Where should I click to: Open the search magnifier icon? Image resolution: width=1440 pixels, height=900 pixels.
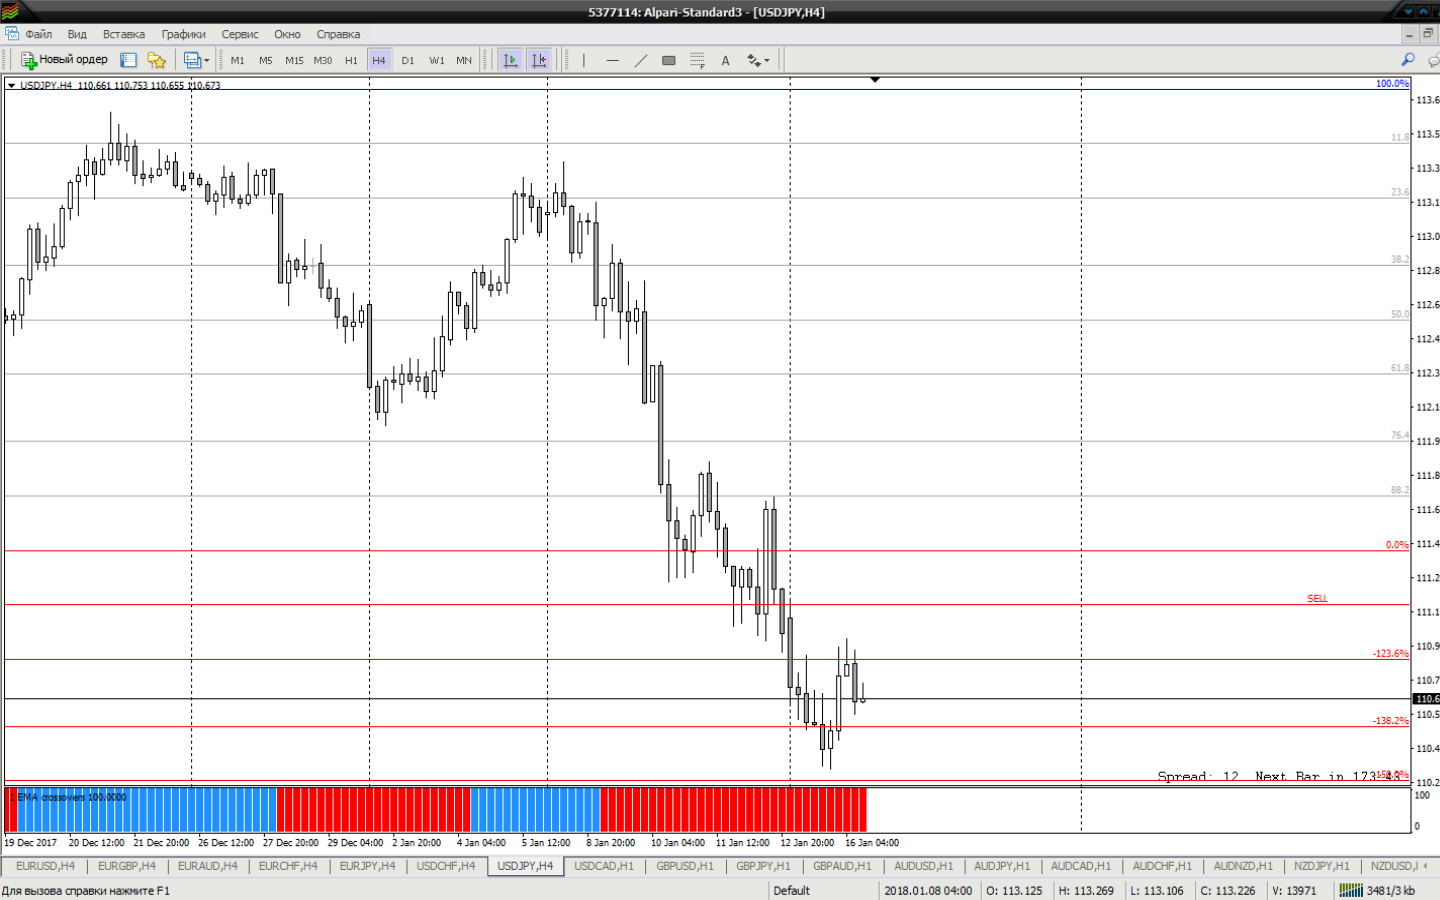click(1407, 60)
